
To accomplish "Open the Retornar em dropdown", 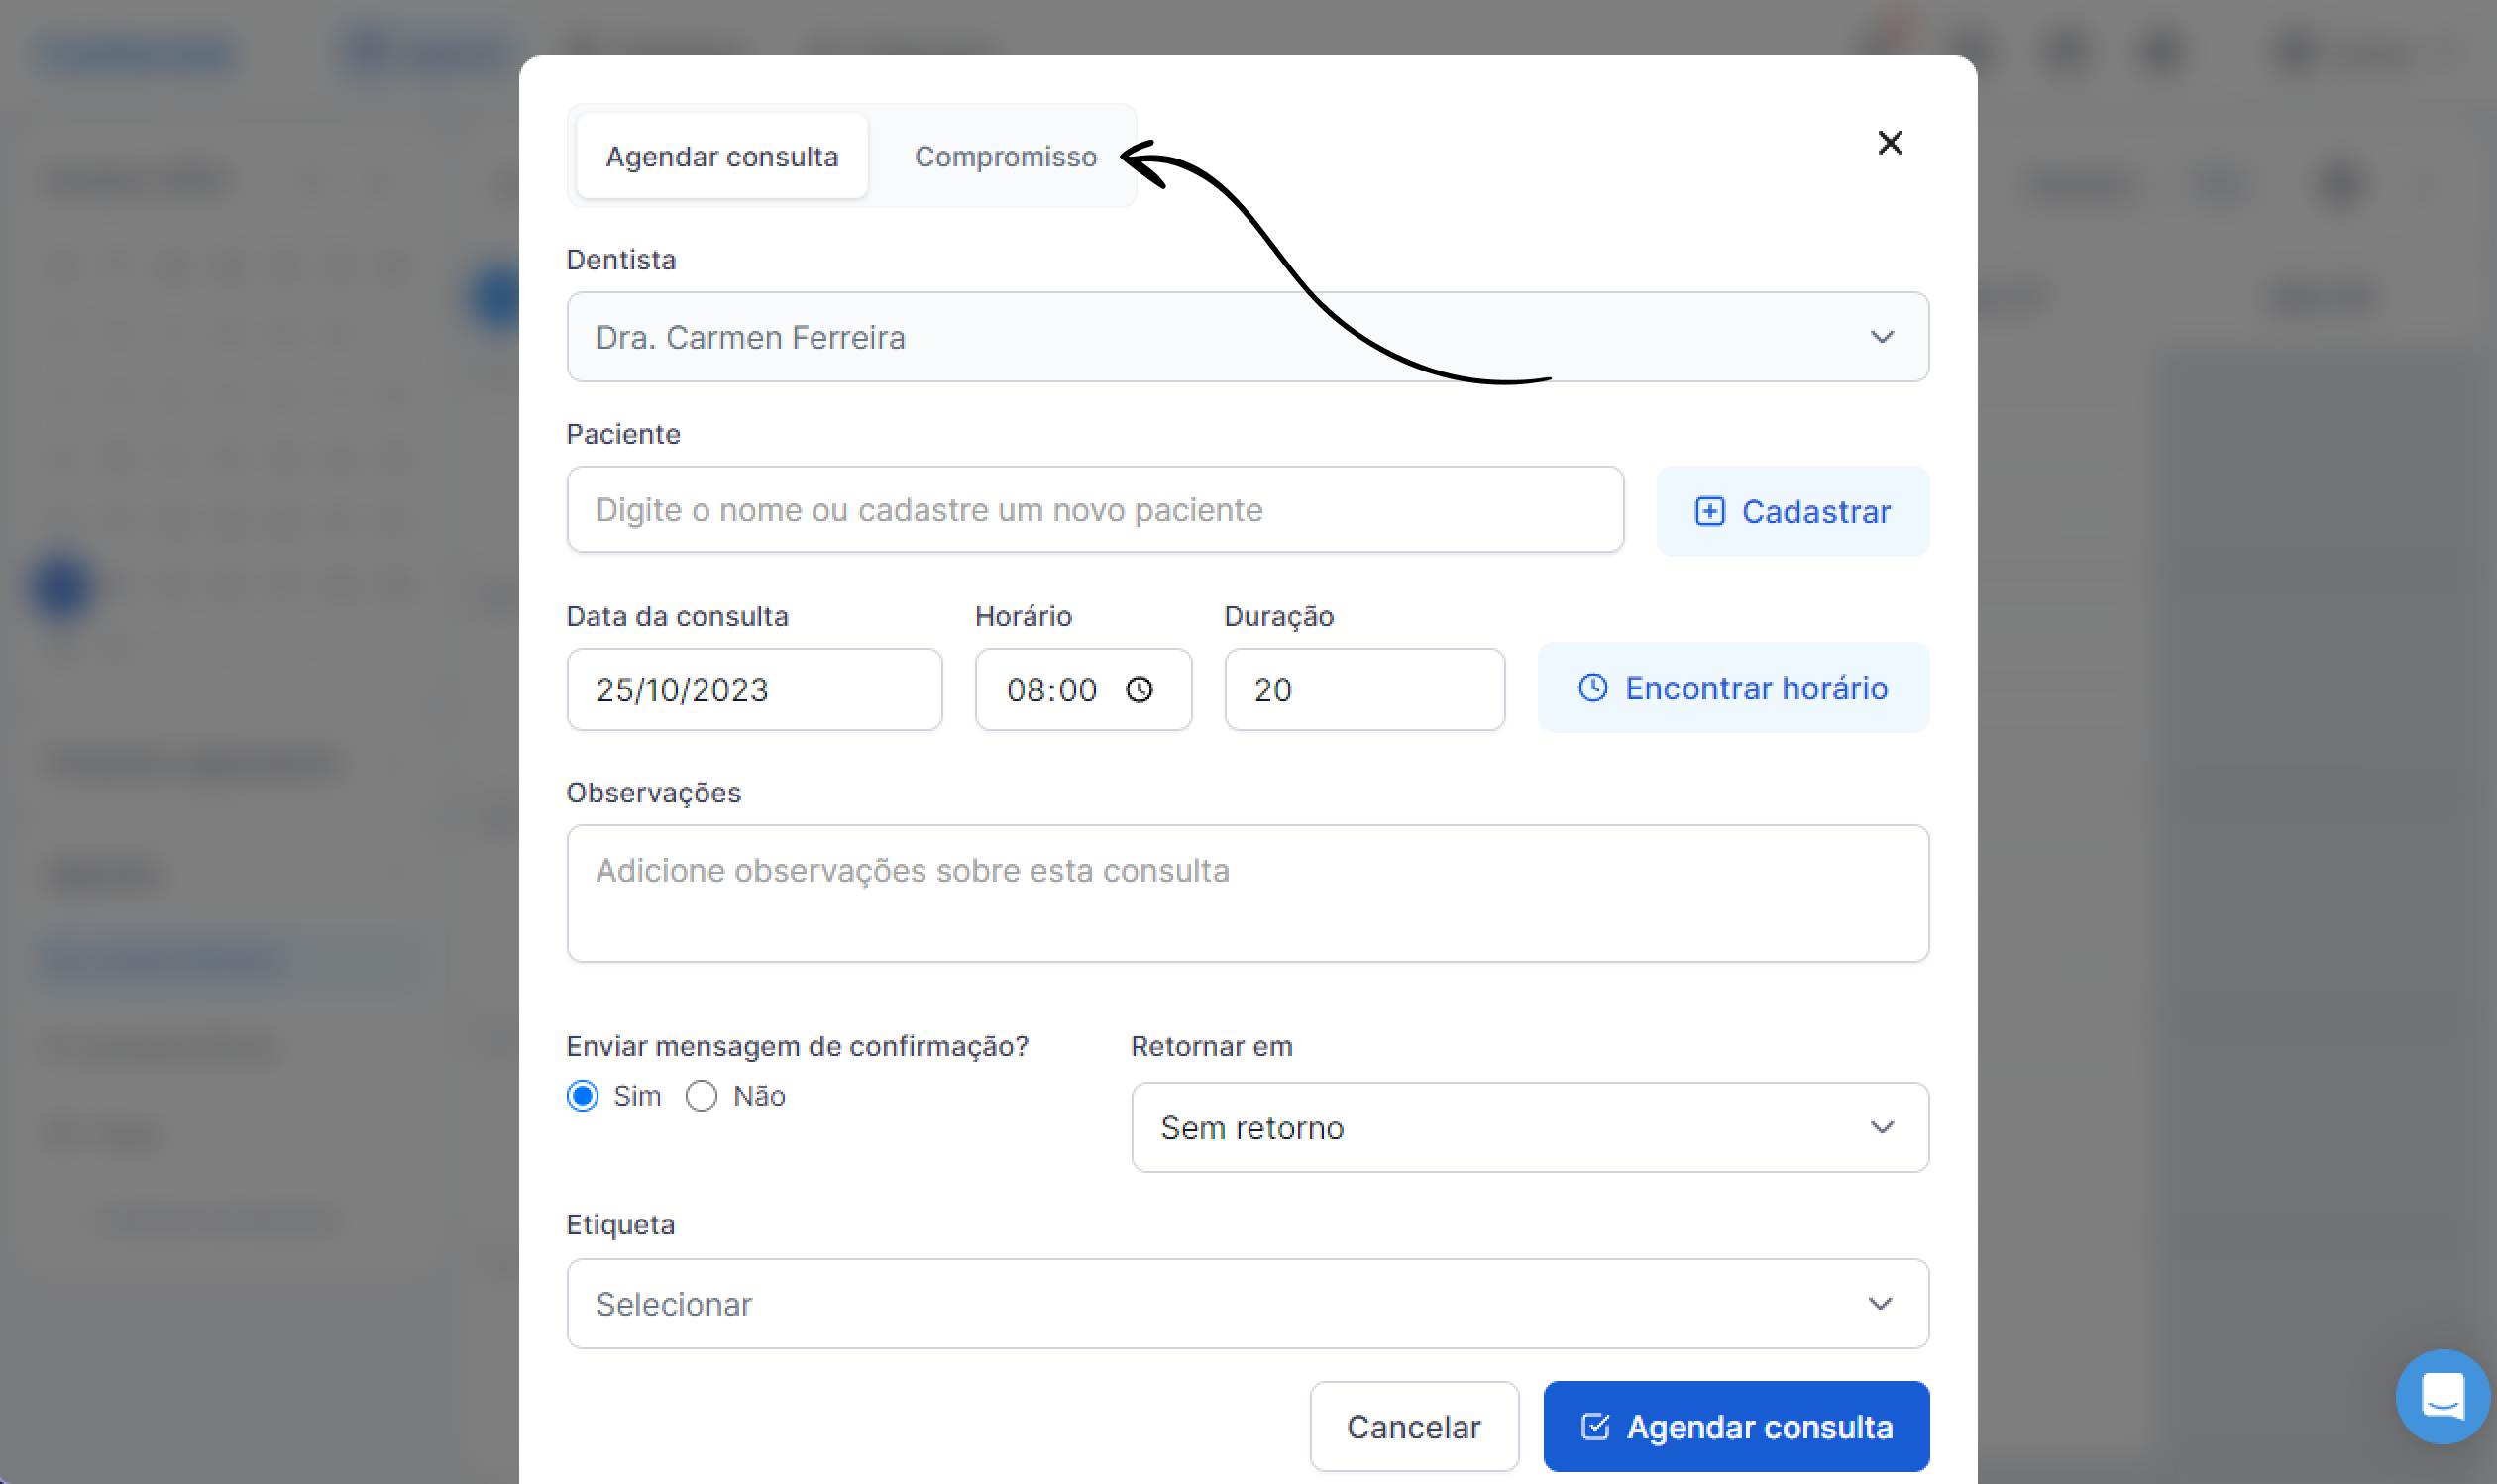I will (1529, 1127).
